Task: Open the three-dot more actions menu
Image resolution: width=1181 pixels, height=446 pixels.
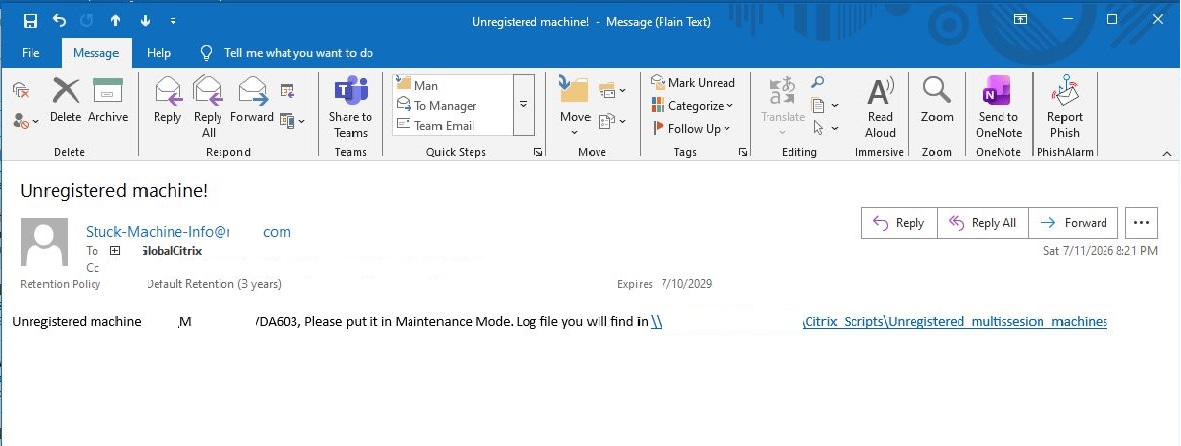Action: point(1141,223)
